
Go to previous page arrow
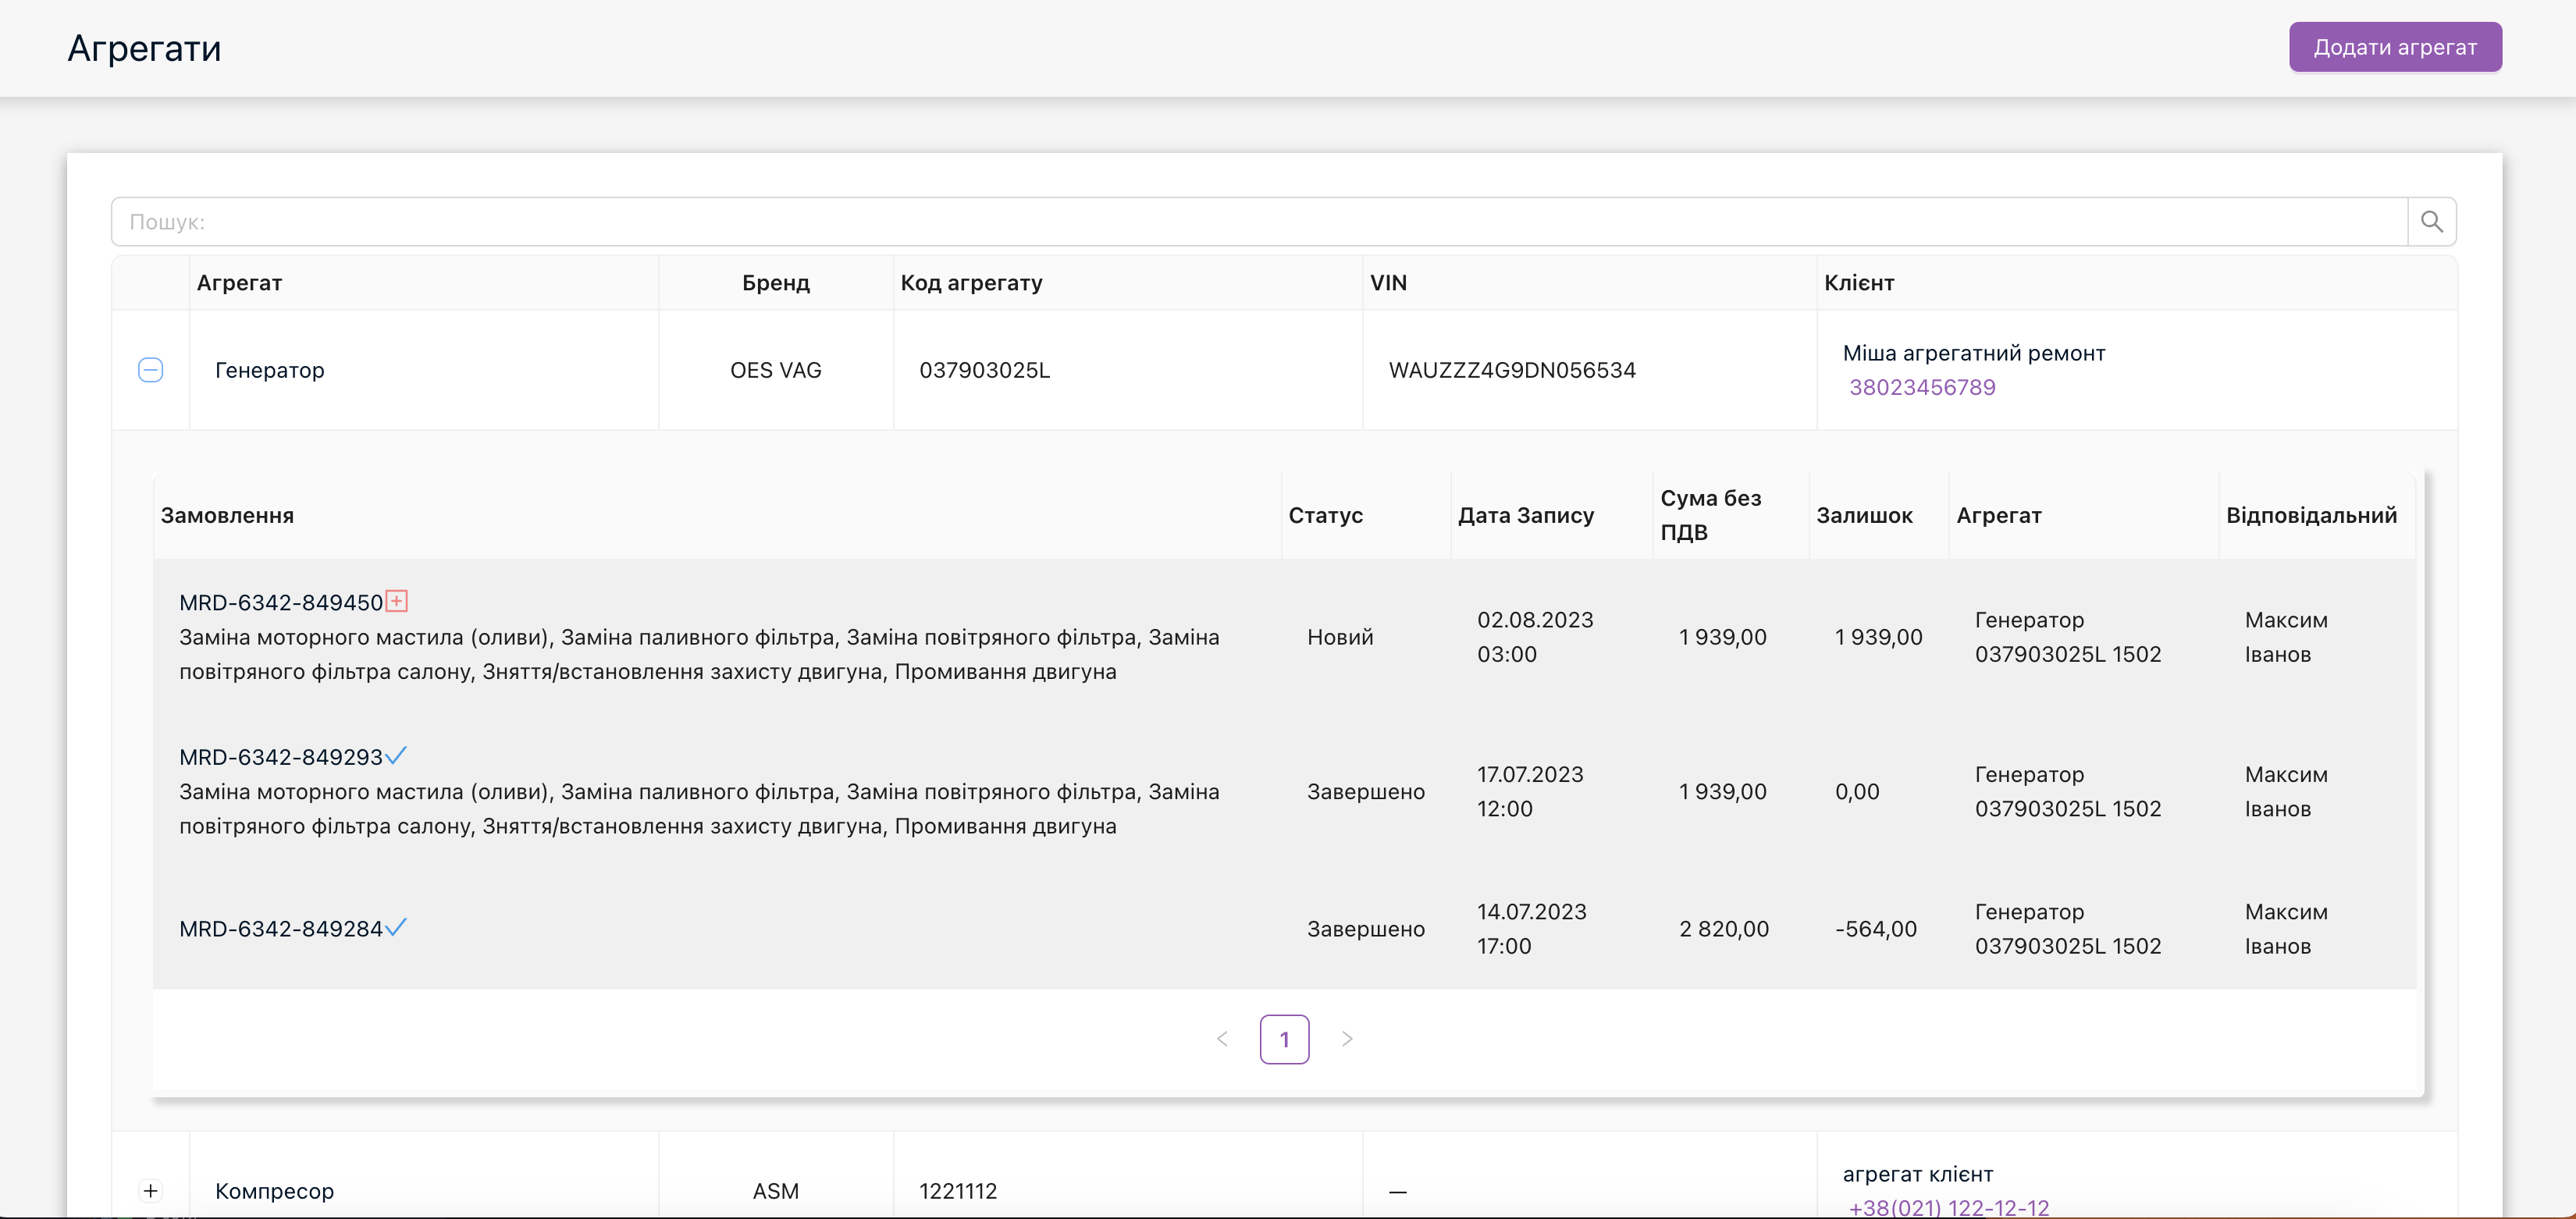tap(1222, 1039)
